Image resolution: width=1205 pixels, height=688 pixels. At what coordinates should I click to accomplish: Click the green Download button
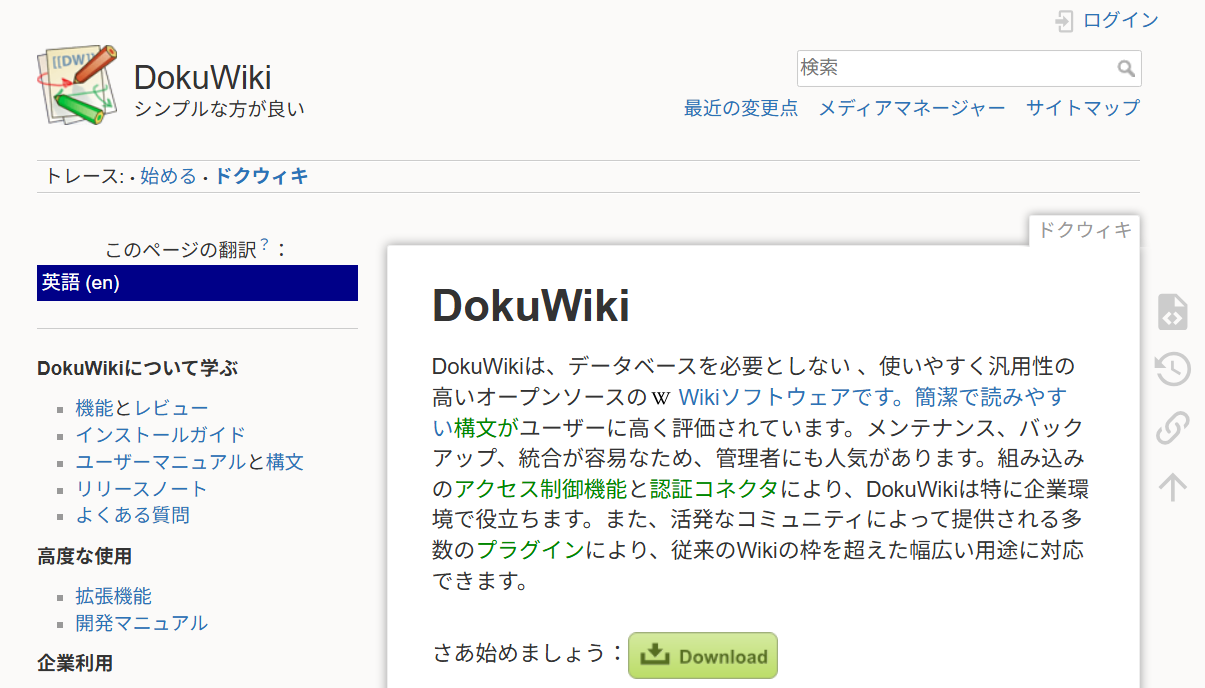pos(703,656)
